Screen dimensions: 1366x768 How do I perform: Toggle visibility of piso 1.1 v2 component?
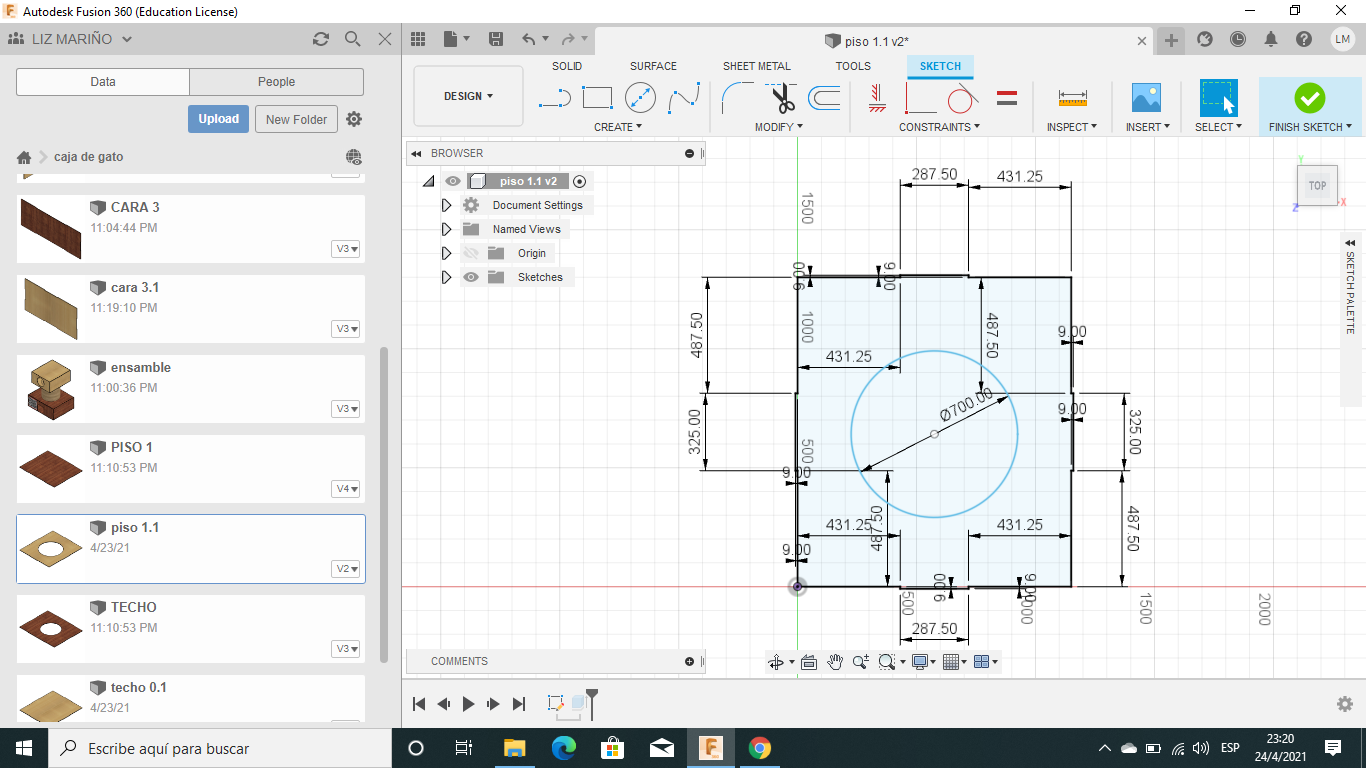[x=453, y=181]
